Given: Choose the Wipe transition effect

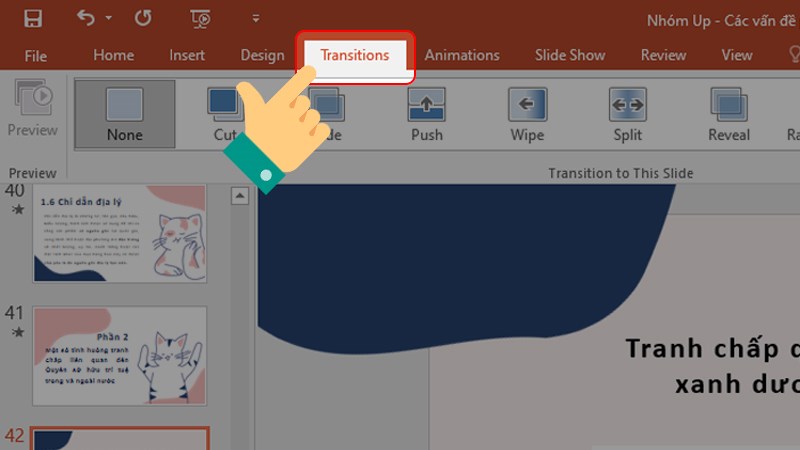Looking at the screenshot, I should pyautogui.click(x=527, y=114).
